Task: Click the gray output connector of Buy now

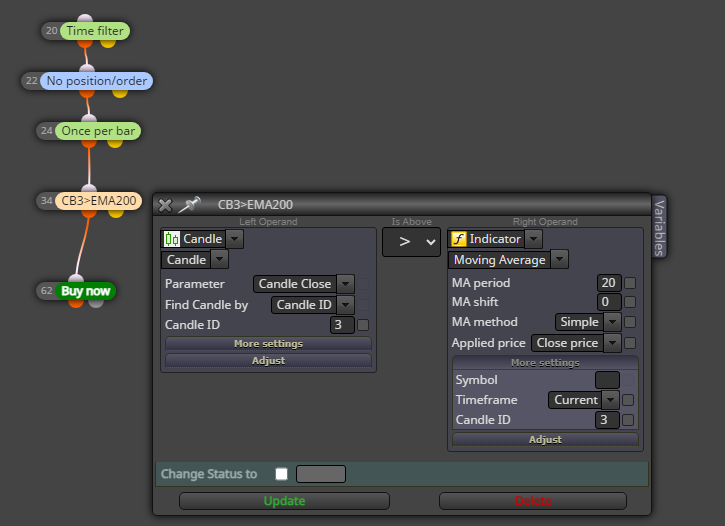Action: 96,304
